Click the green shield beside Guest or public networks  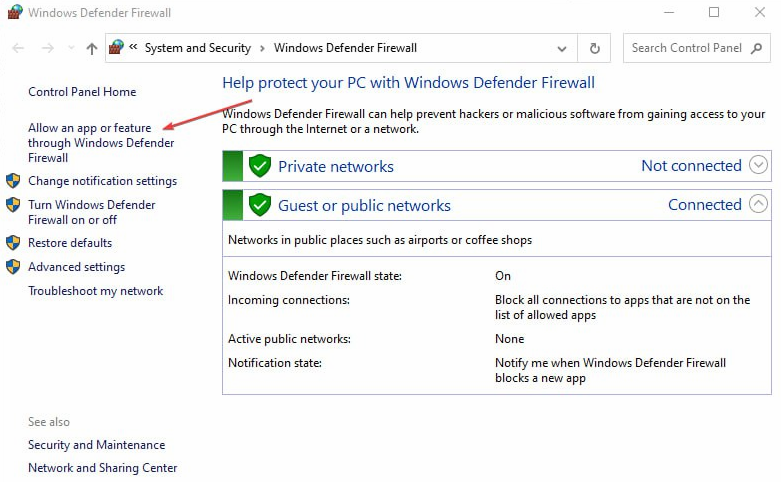tap(260, 205)
